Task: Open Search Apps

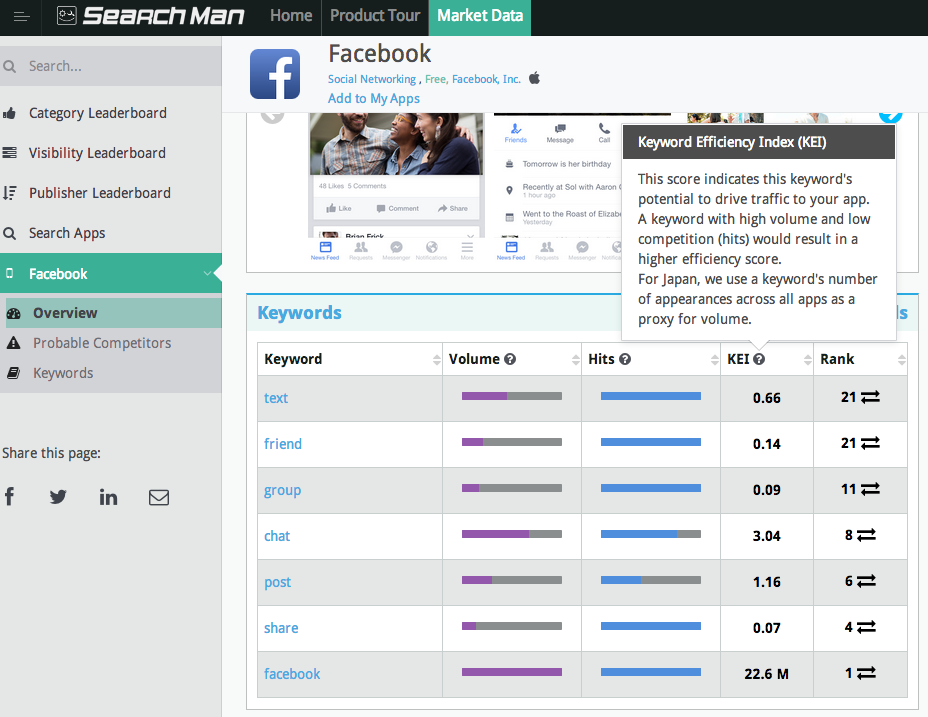Action: pos(67,233)
